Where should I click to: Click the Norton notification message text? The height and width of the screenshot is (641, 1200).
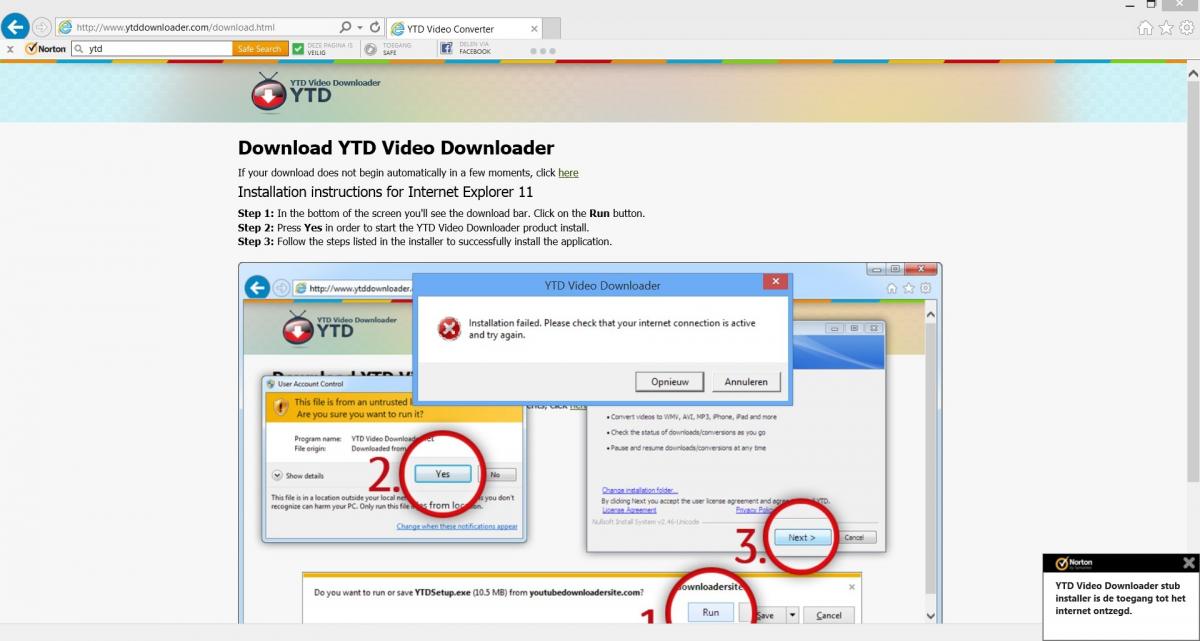coord(1121,598)
